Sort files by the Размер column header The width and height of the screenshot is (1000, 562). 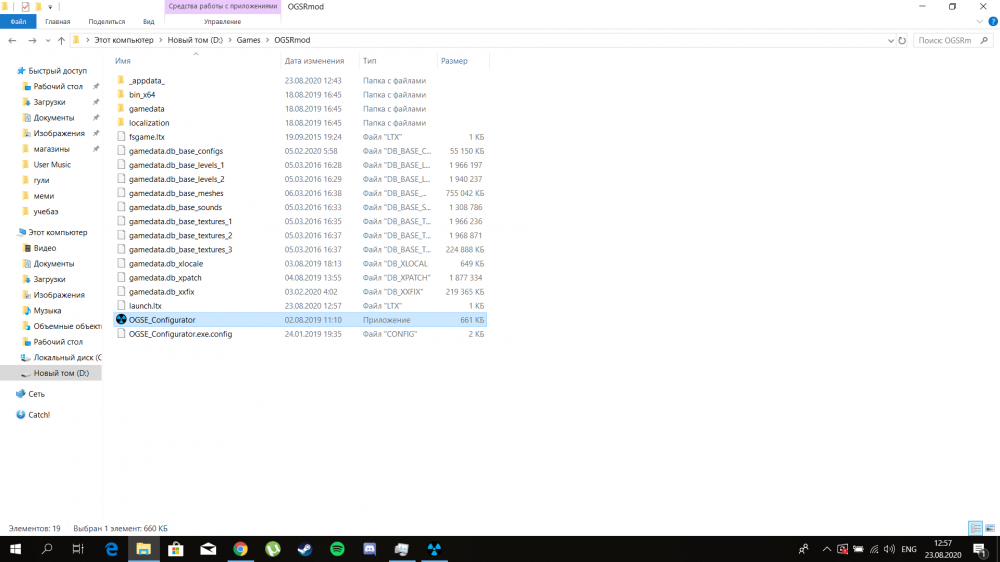click(x=454, y=61)
